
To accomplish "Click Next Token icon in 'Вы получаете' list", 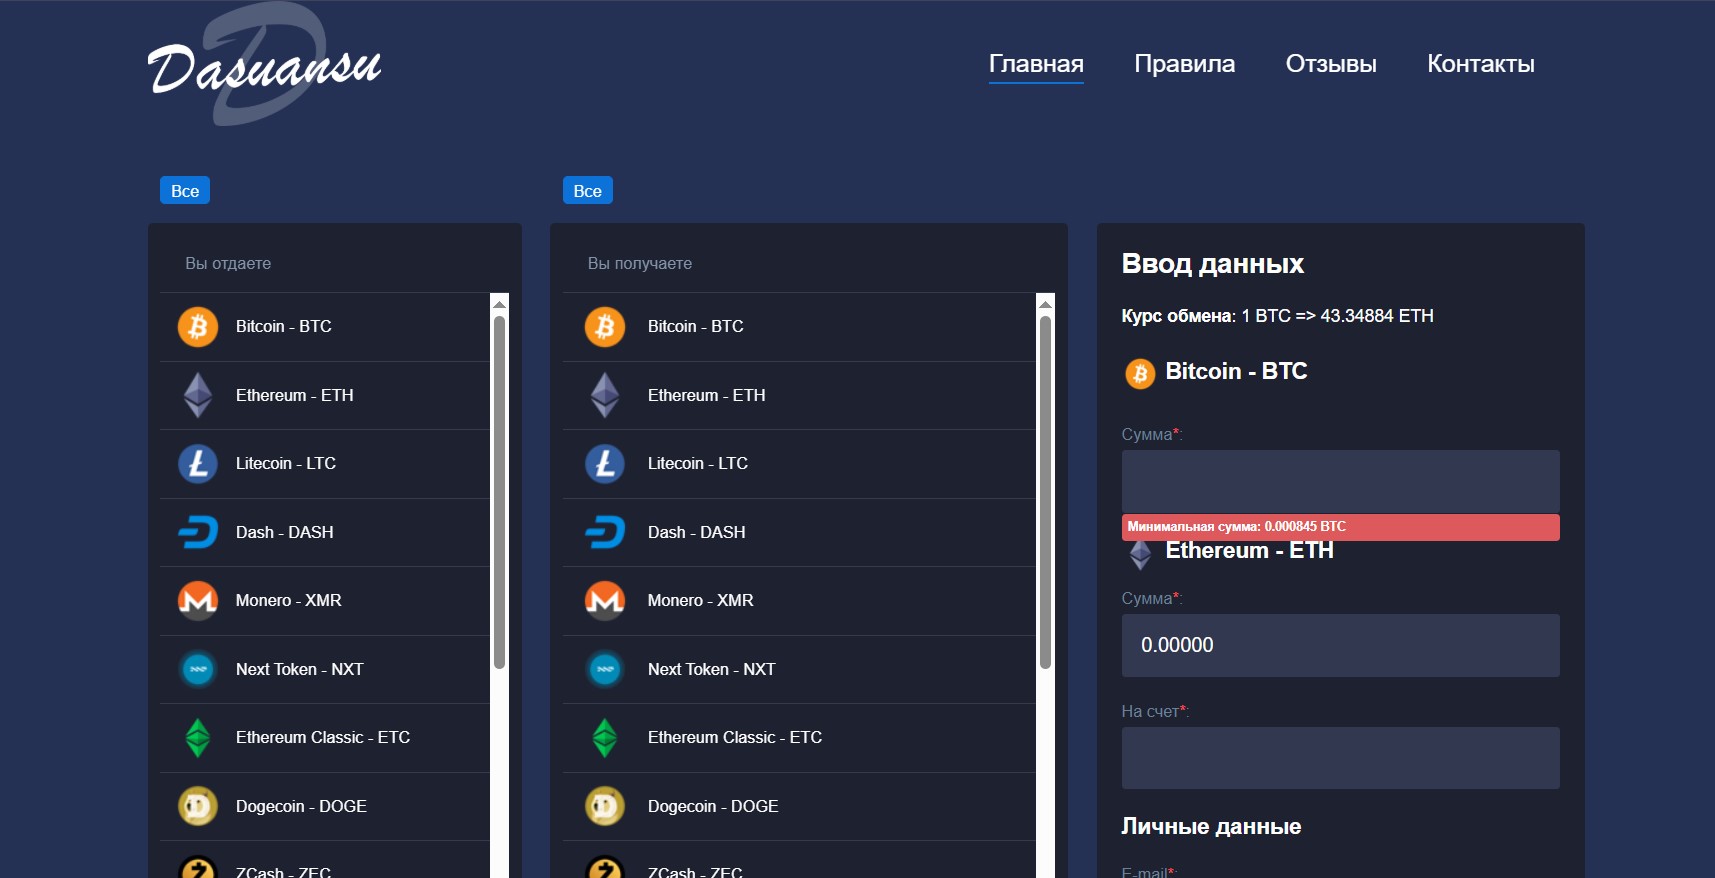I will 605,669.
